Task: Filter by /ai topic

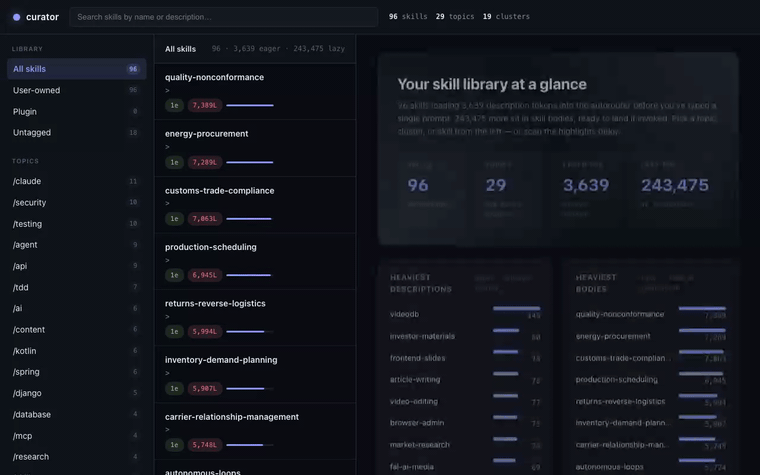Action: (x=77, y=308)
